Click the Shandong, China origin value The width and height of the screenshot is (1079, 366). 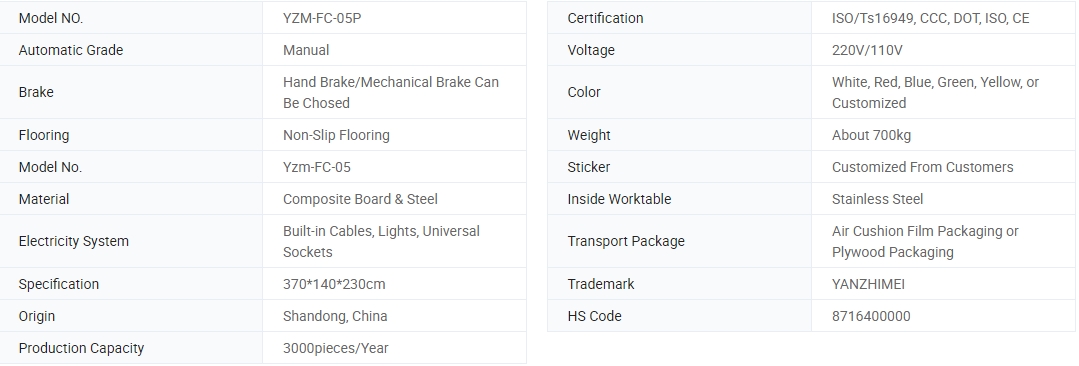[x=335, y=316]
